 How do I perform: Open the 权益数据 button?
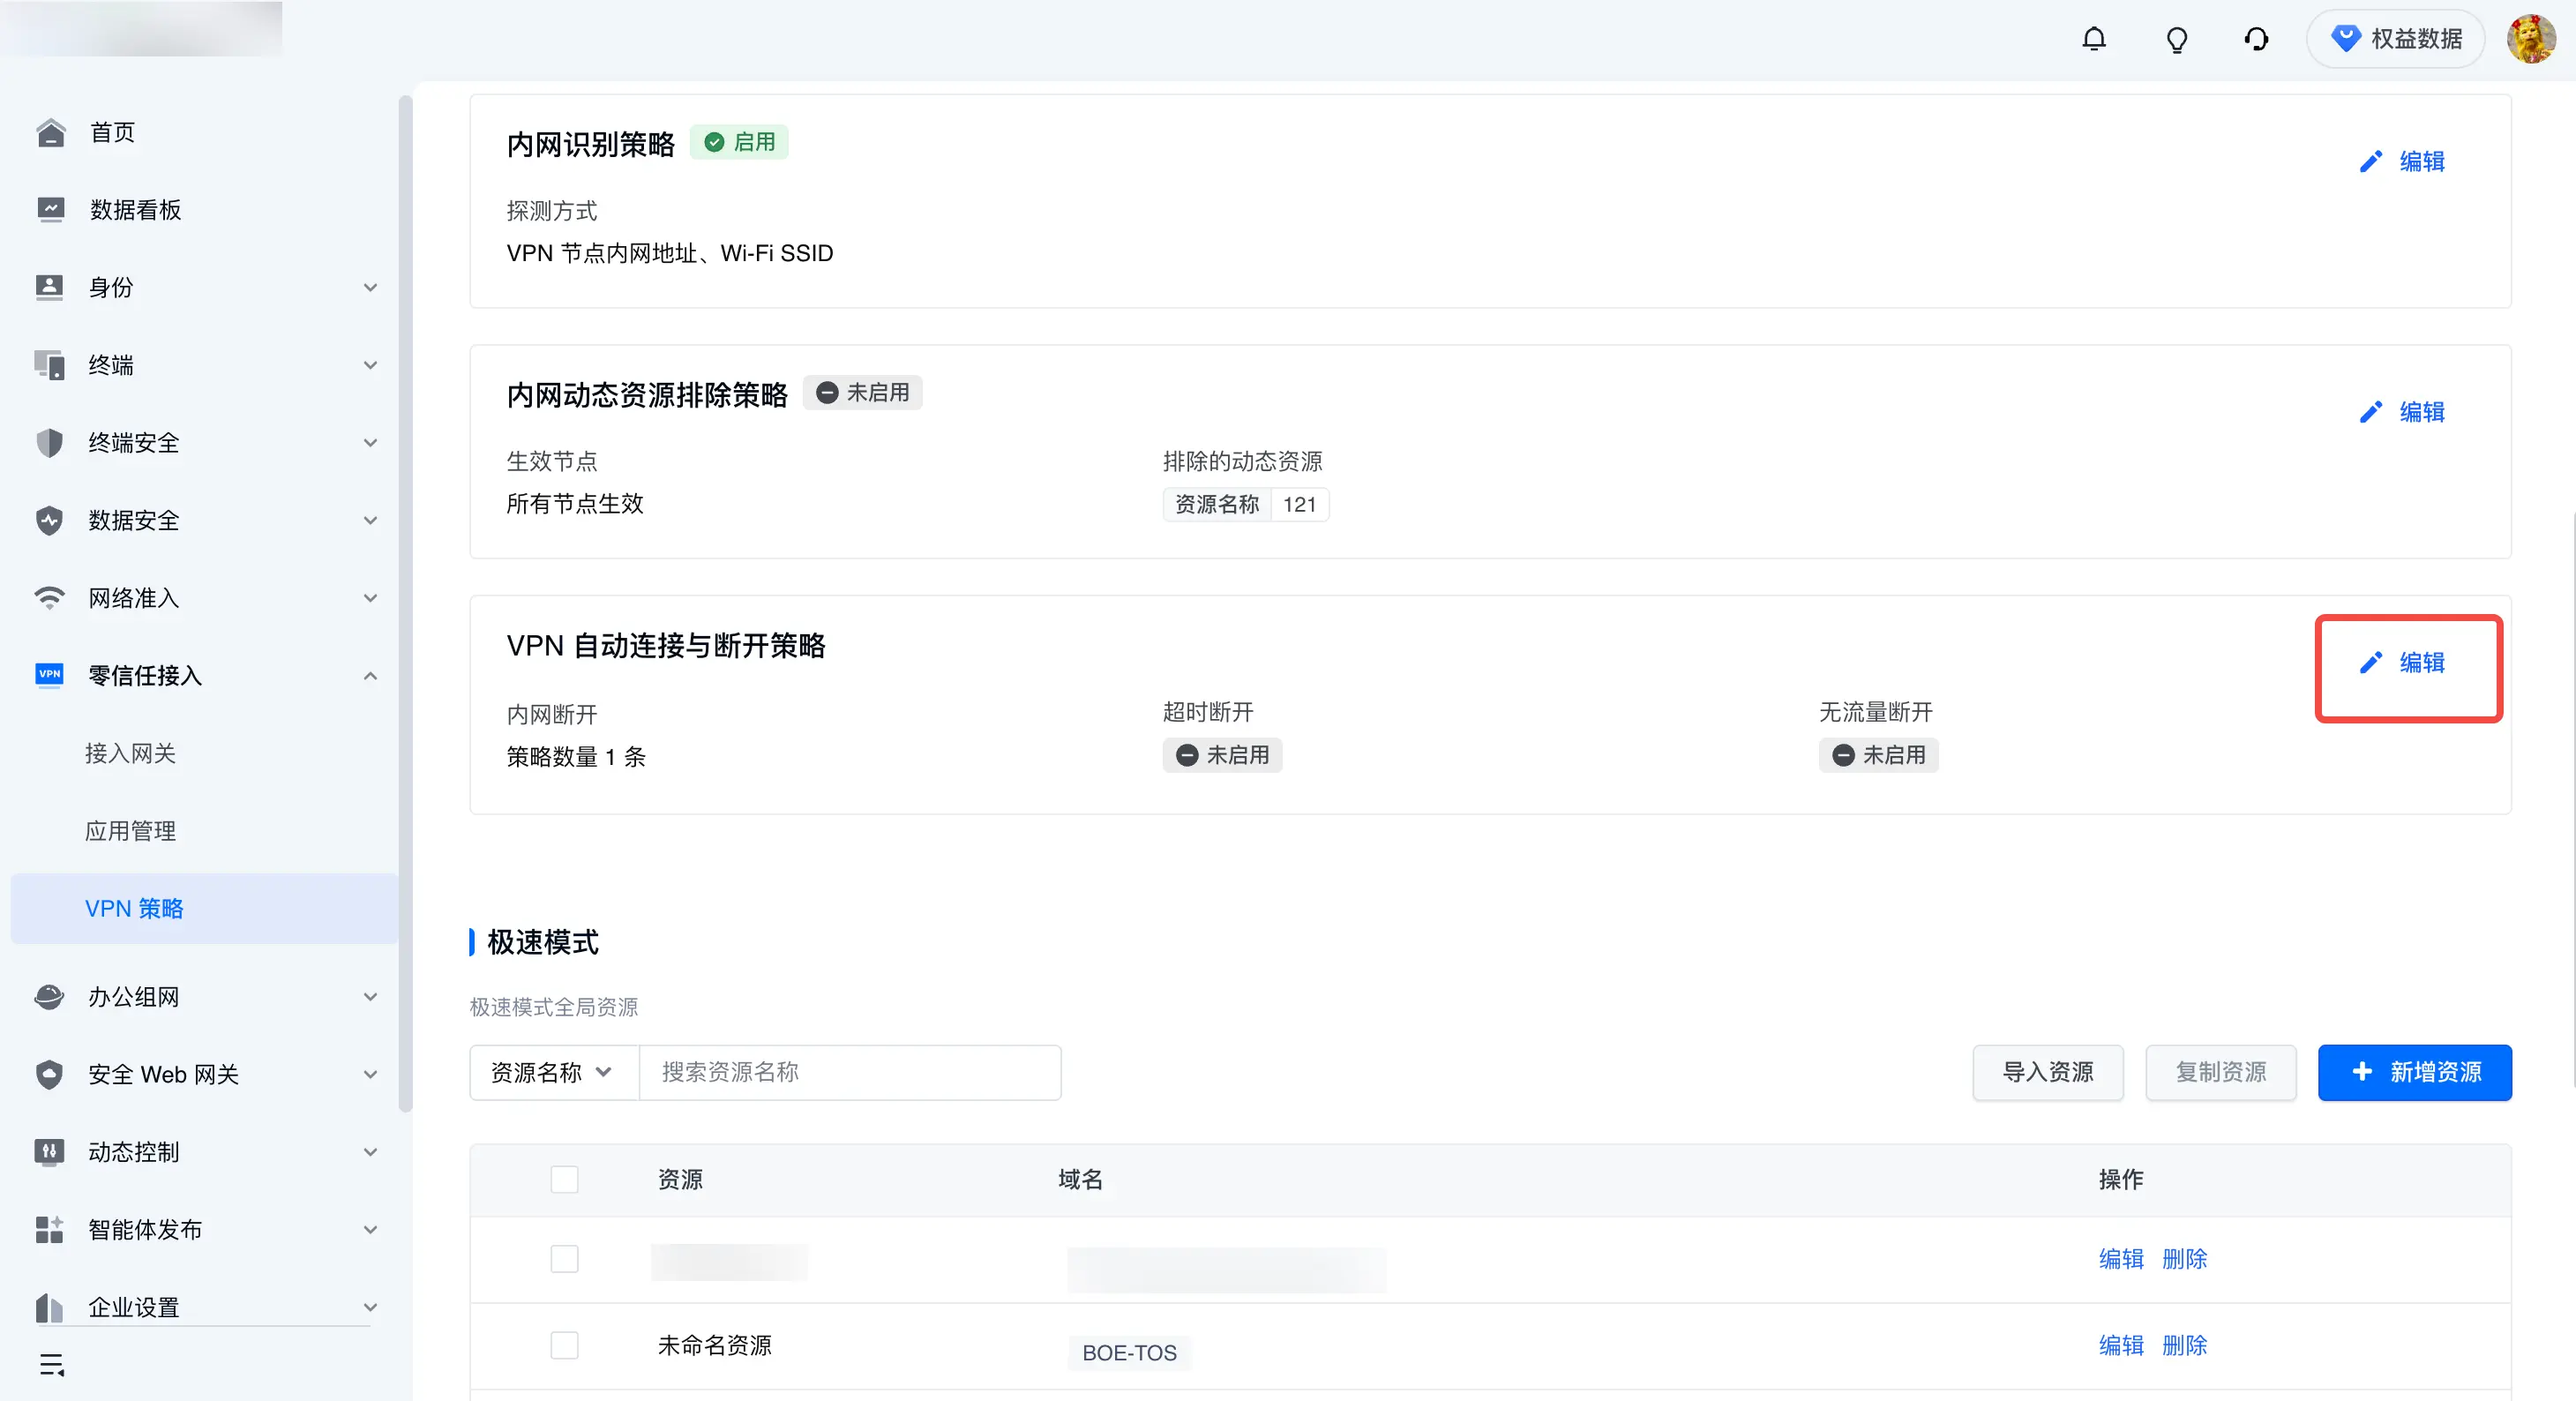pos(2396,39)
